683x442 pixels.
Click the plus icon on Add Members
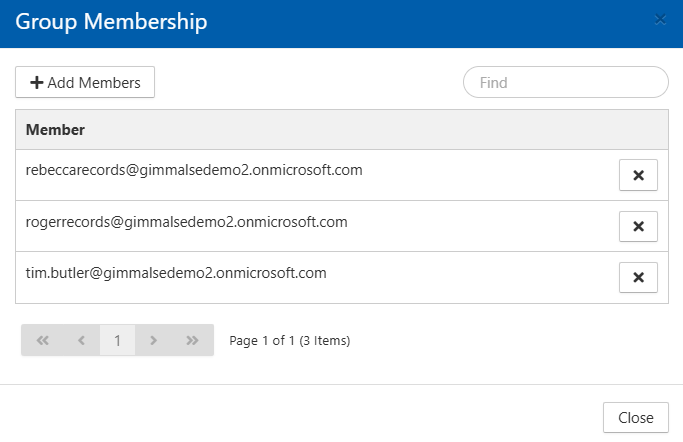coord(37,83)
